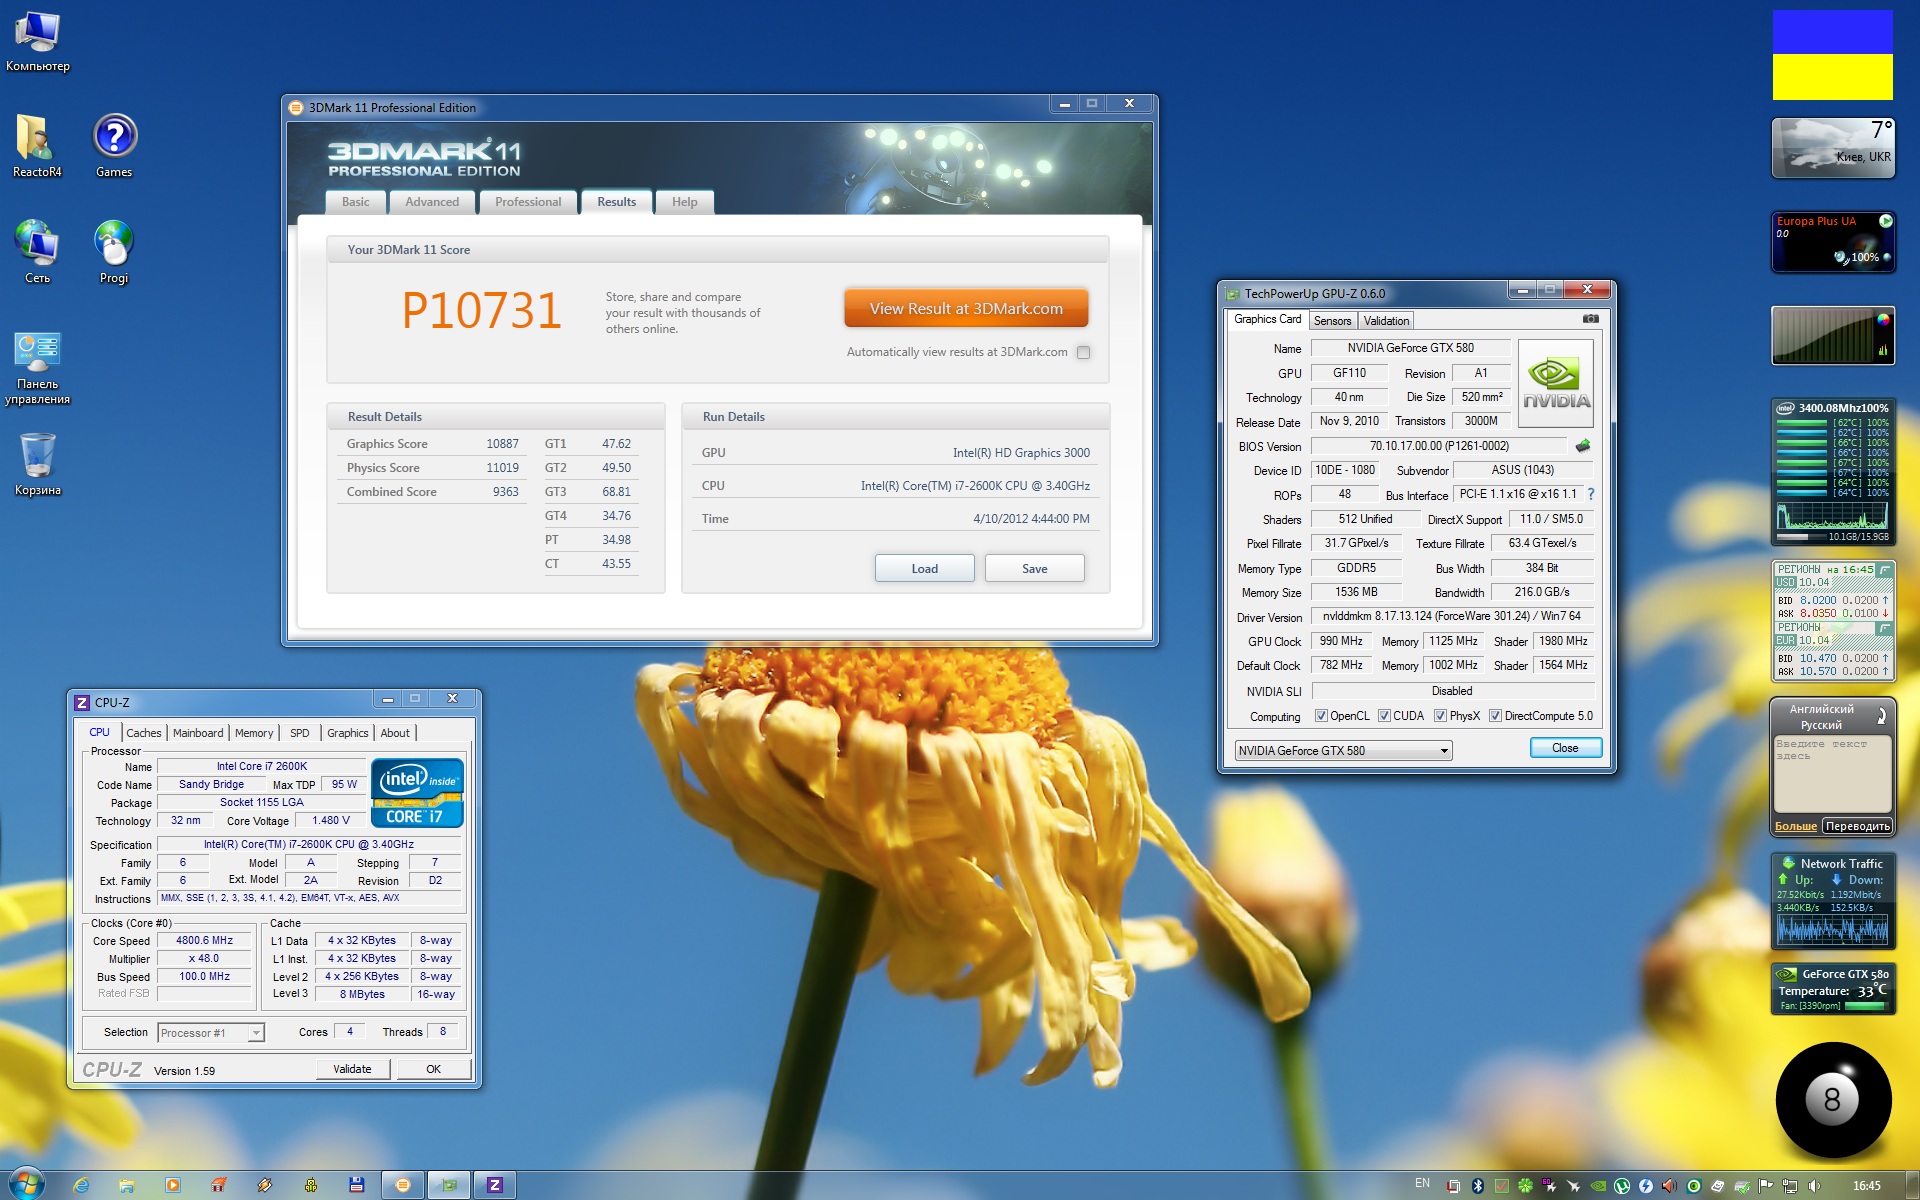Switch to the About tab in CPU-Z
This screenshot has width=1920, height=1200.
pyautogui.click(x=395, y=733)
